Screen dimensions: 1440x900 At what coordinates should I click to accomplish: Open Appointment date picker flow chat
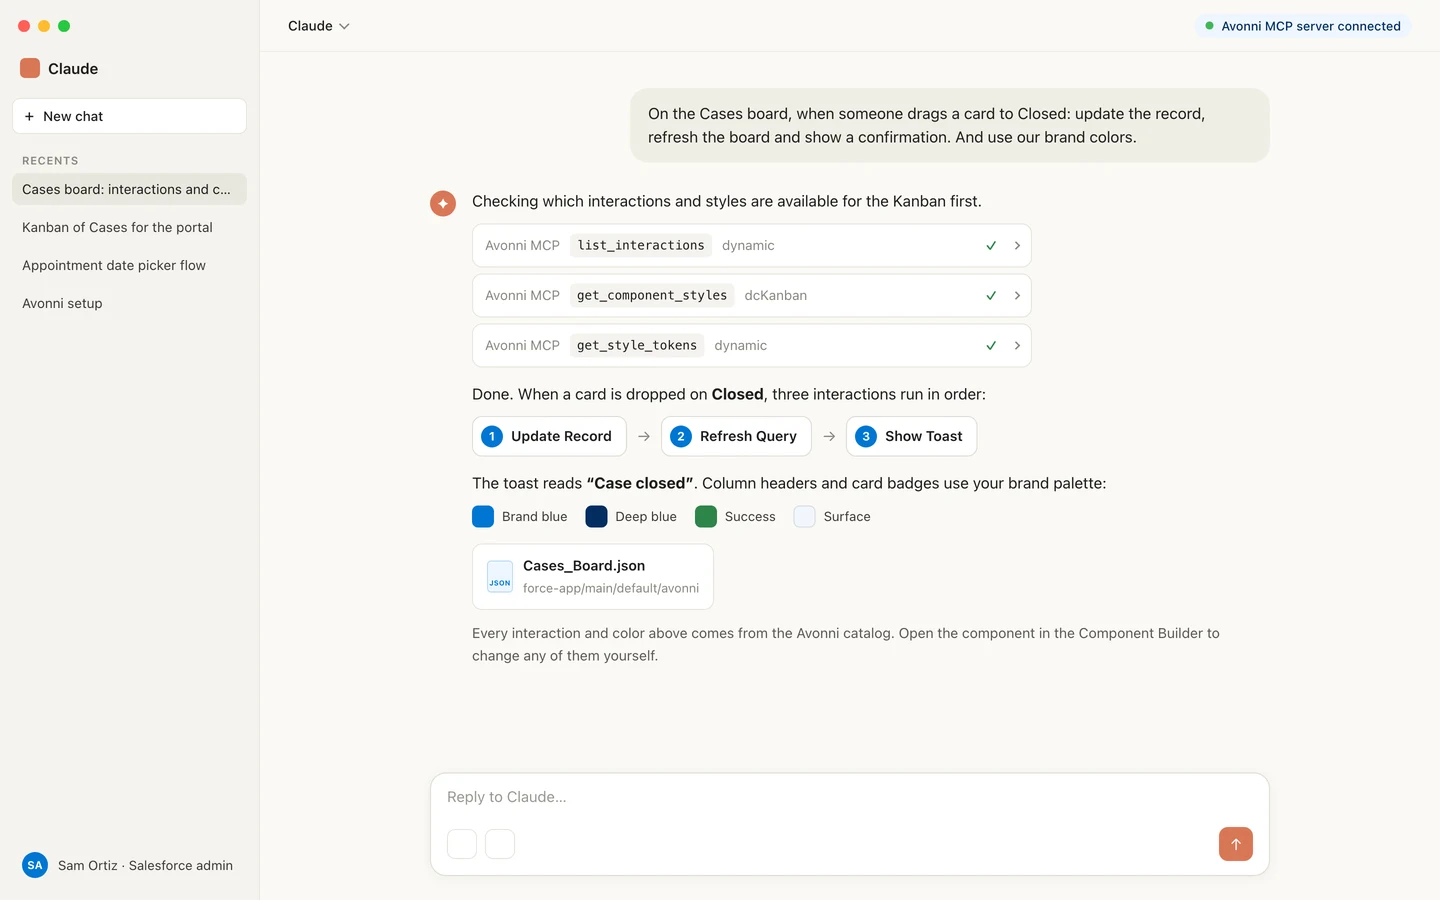(x=129, y=265)
